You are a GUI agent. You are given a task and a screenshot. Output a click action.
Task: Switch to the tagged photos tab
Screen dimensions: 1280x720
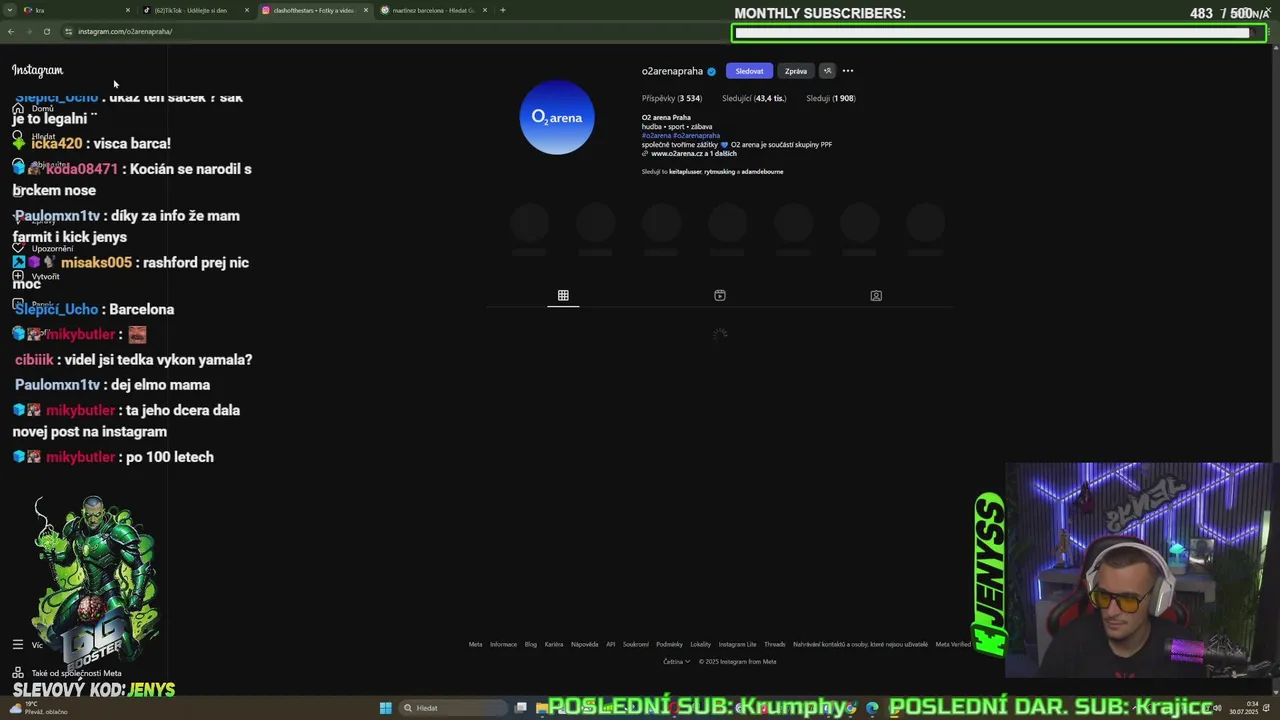click(876, 296)
